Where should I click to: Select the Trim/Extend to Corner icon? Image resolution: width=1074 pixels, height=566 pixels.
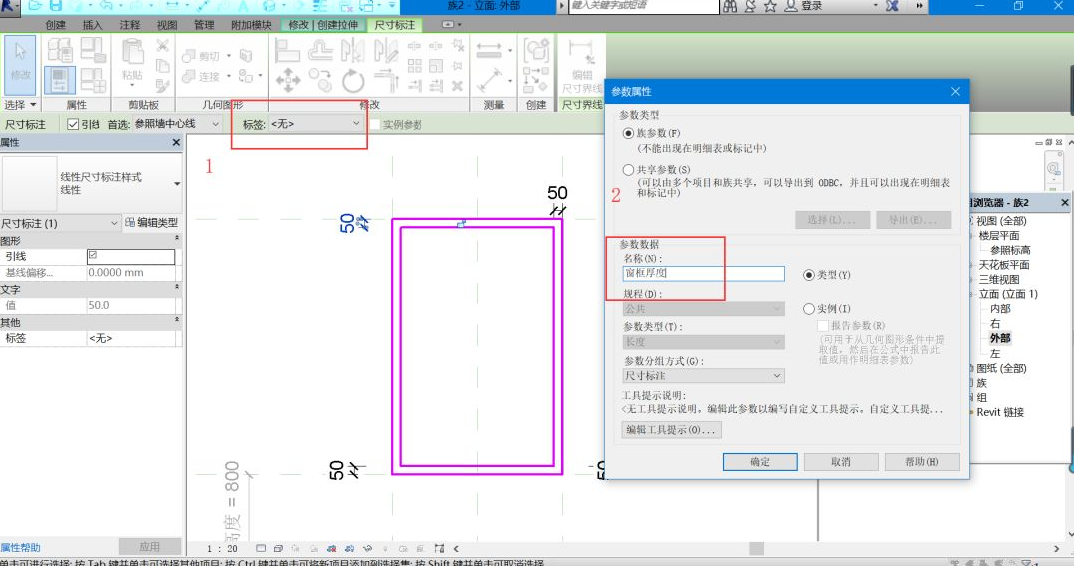(386, 81)
